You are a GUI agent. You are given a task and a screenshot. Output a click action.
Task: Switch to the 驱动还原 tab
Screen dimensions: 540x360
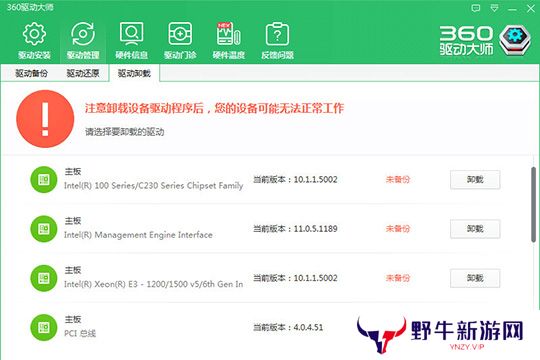83,73
